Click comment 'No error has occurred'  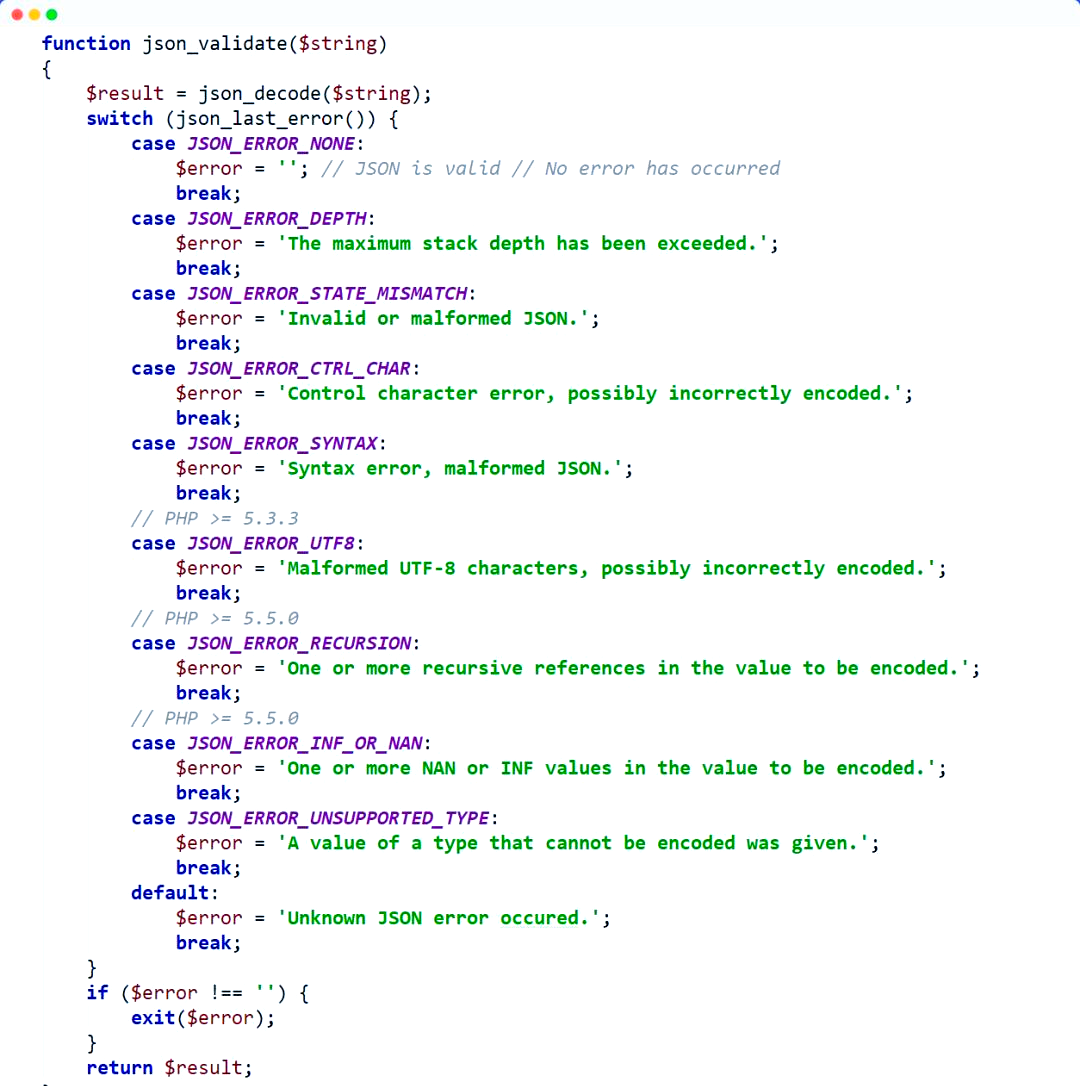pyautogui.click(x=662, y=168)
